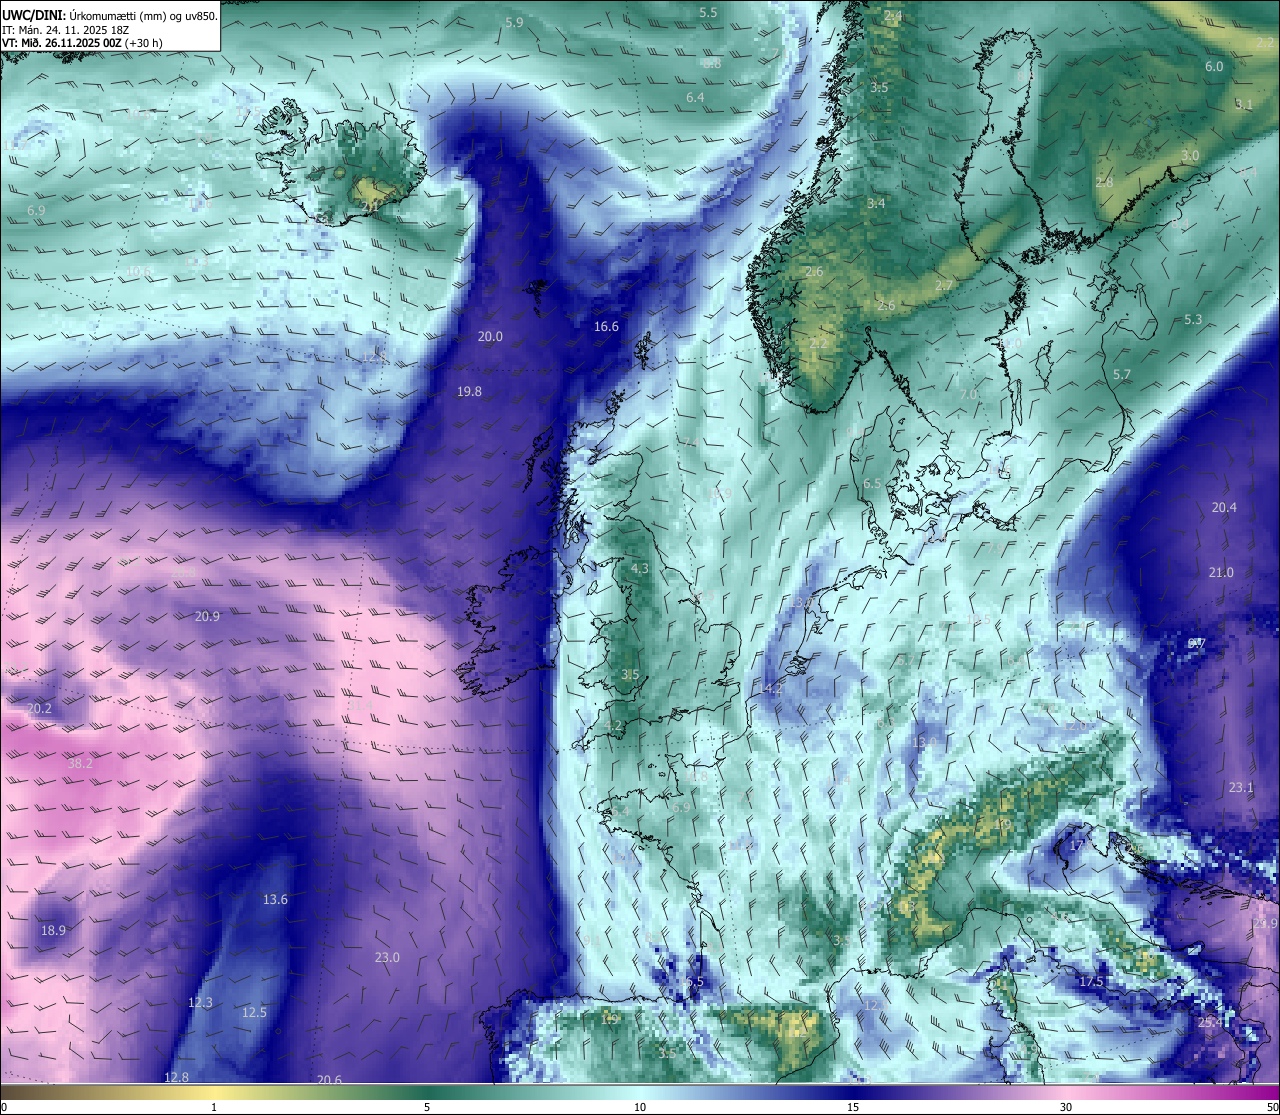Click the 20.4 value on the right

pyautogui.click(x=1224, y=508)
